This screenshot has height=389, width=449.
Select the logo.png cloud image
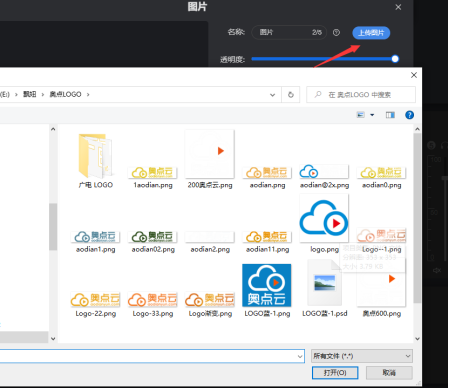[x=324, y=218]
